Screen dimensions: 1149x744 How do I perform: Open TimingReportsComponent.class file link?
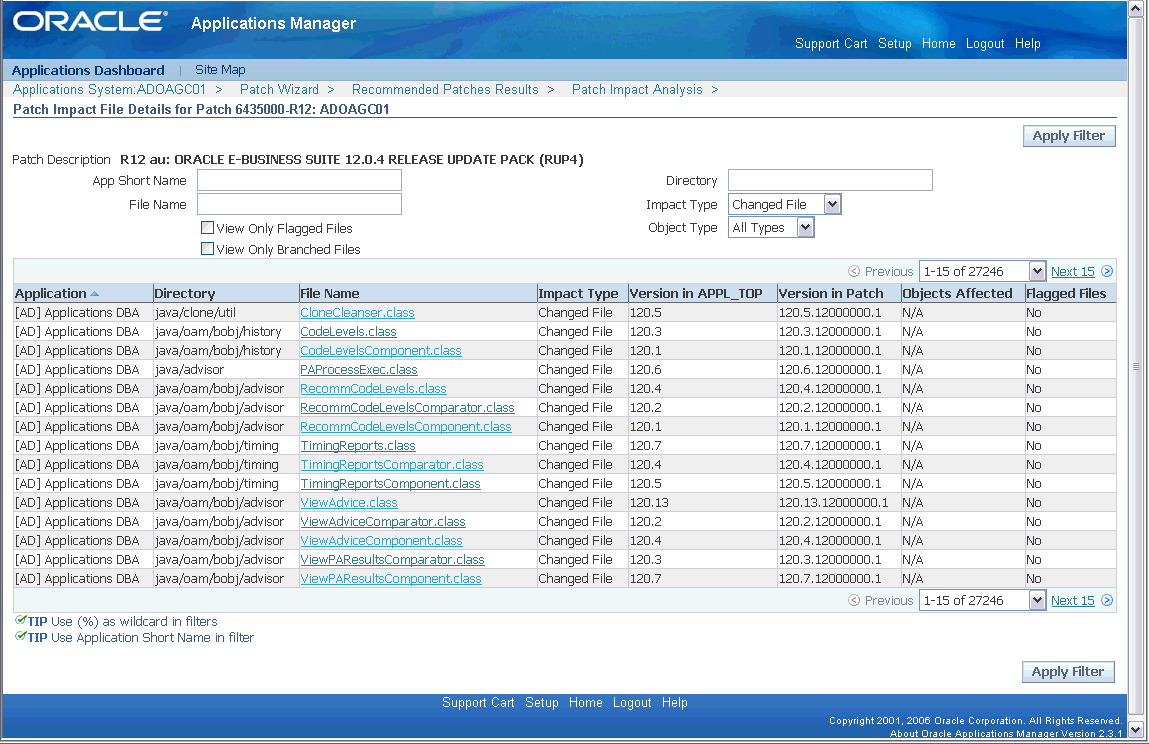(x=391, y=484)
